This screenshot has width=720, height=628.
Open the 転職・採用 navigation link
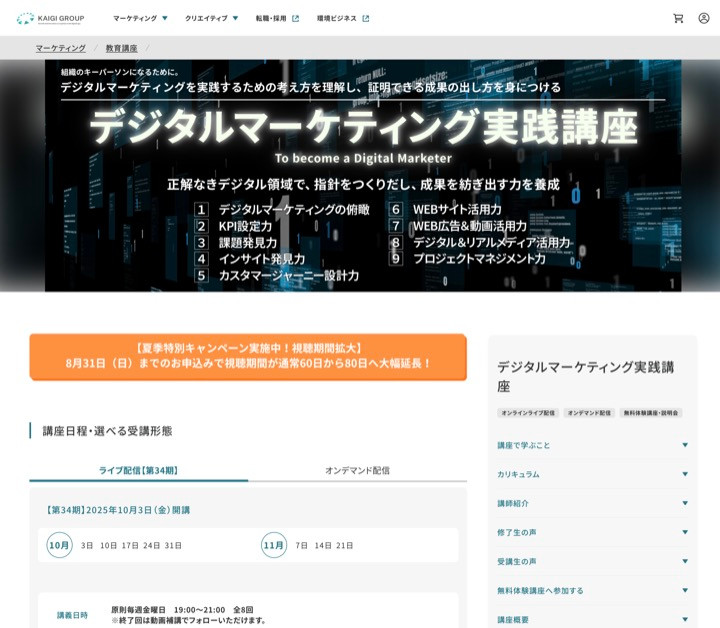point(271,18)
